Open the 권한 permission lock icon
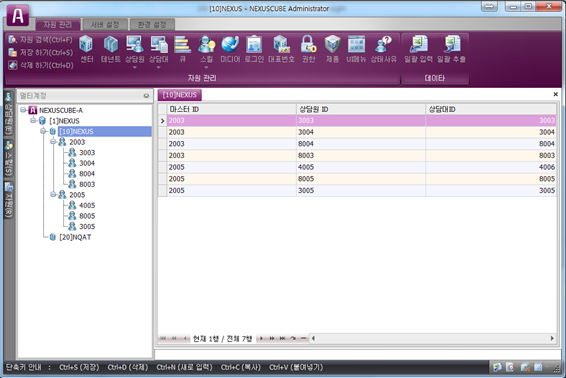The width and height of the screenshot is (566, 378). 309,49
